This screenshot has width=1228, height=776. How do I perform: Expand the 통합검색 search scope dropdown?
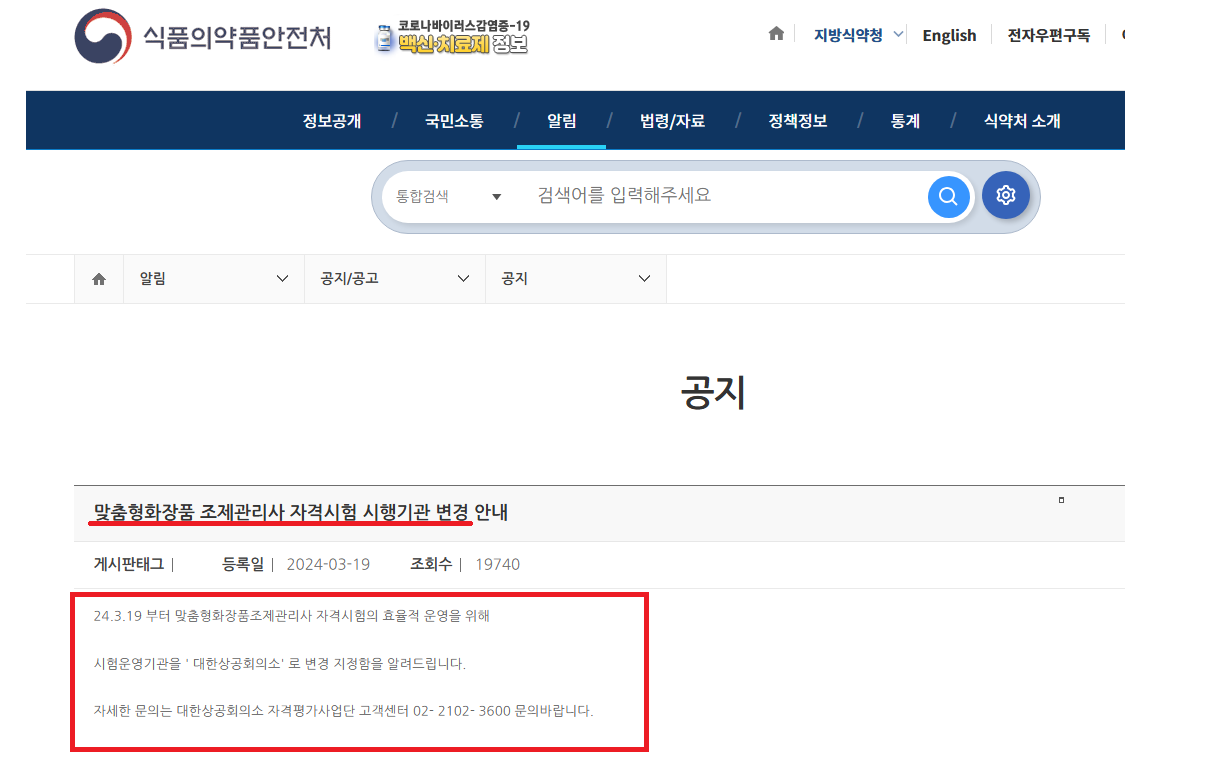[449, 197]
